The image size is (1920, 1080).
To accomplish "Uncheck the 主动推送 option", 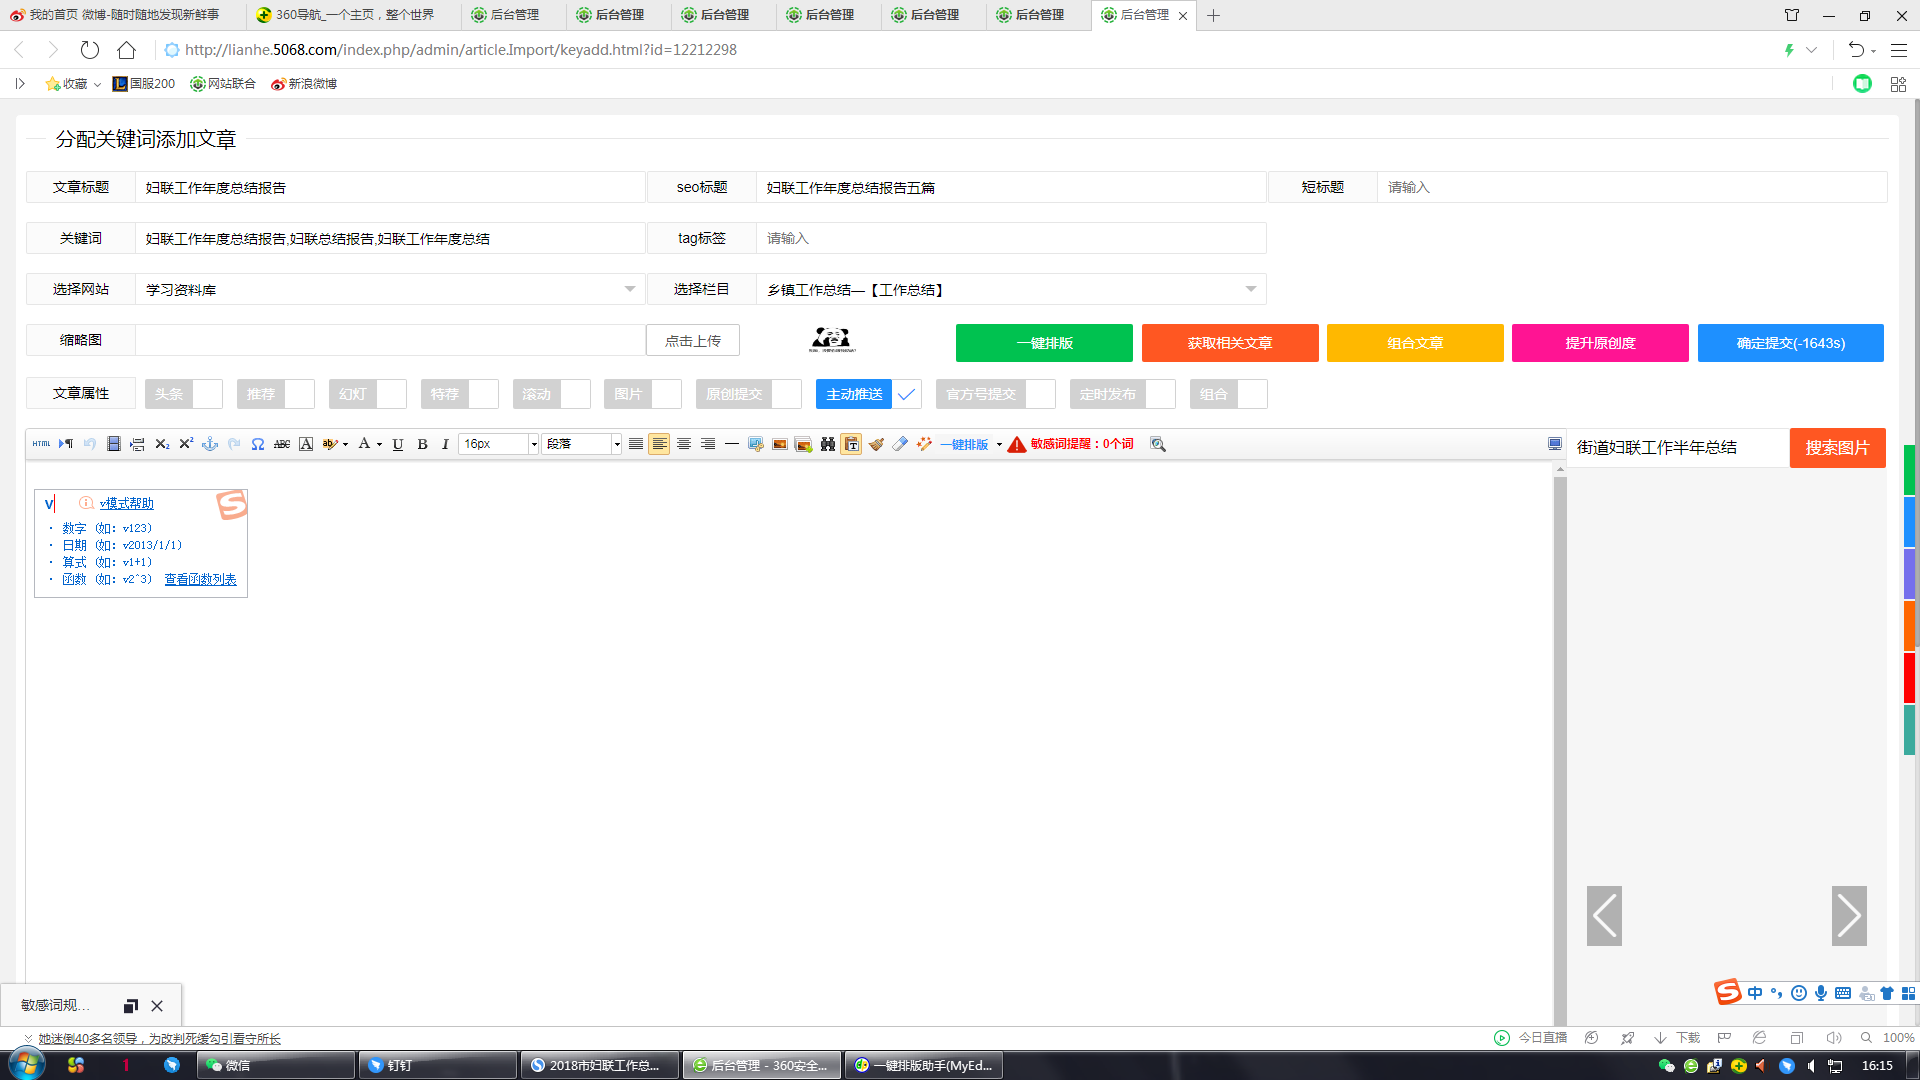I will (x=906, y=394).
